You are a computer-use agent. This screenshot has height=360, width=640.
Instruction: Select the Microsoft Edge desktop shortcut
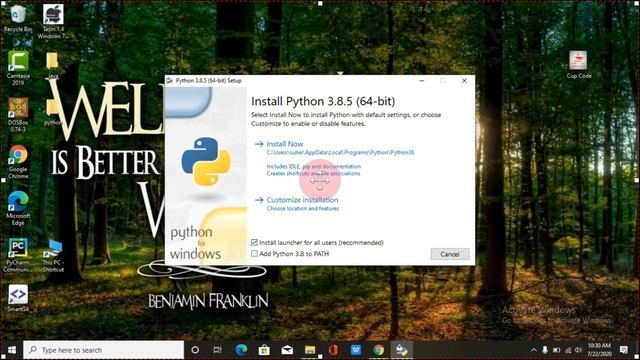pyautogui.click(x=18, y=208)
